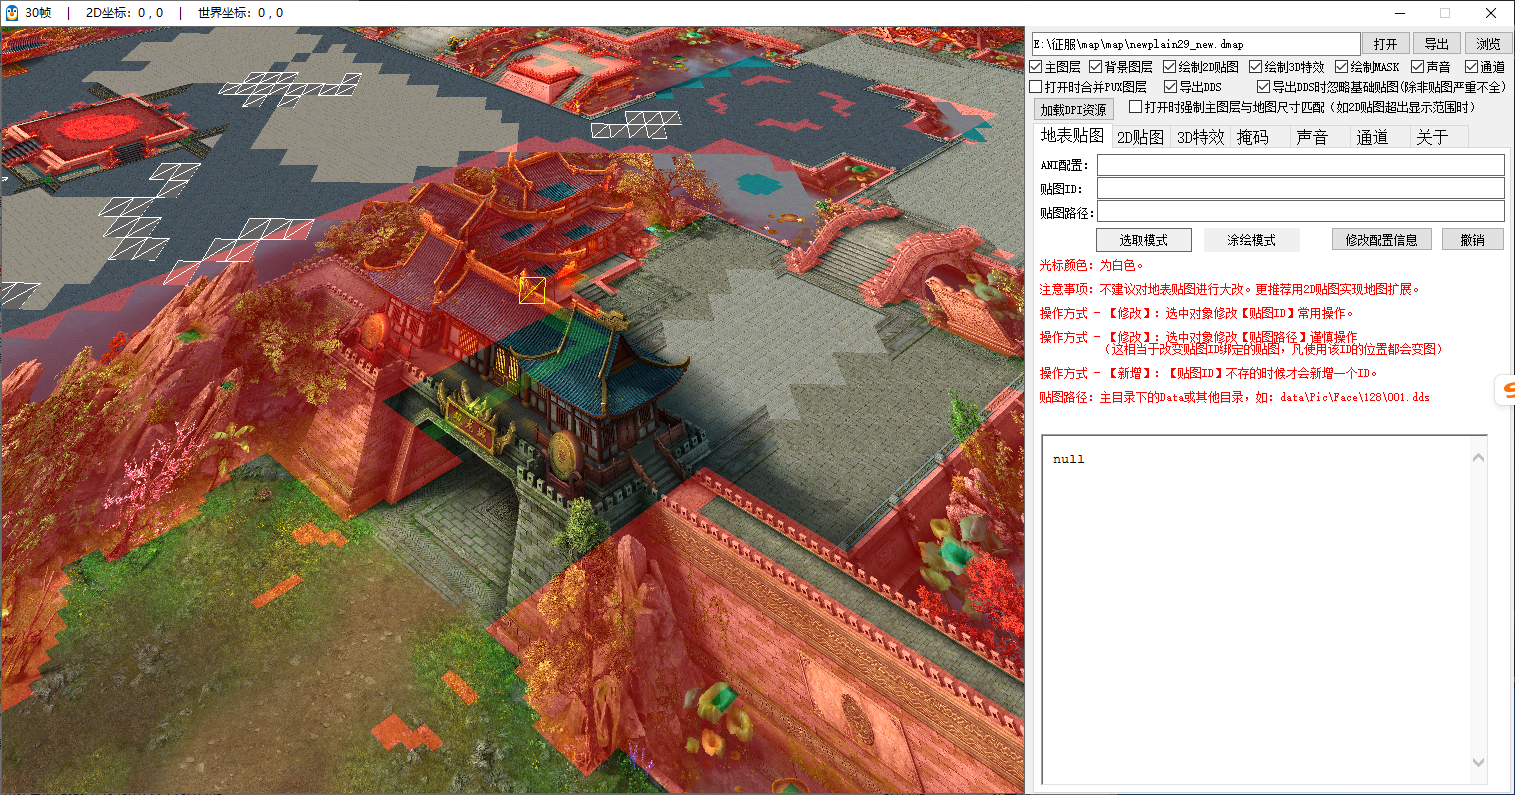Screen dimensions: 1515x795
Task: Click the 【新增】 operation hint line
Action: [x=1209, y=374]
